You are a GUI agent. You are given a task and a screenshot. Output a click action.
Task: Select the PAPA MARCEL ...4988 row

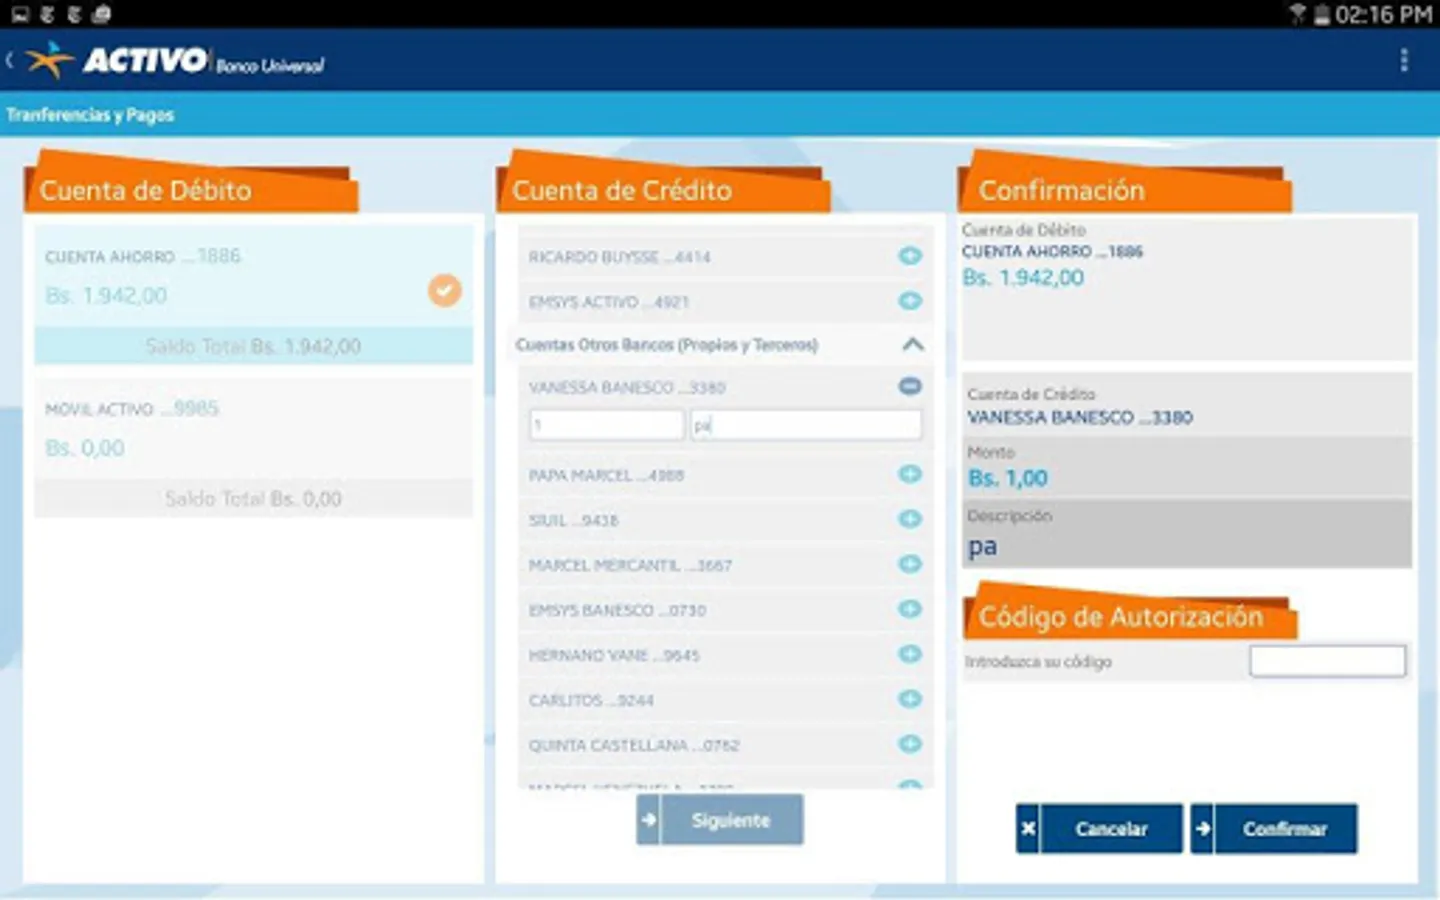click(x=726, y=475)
